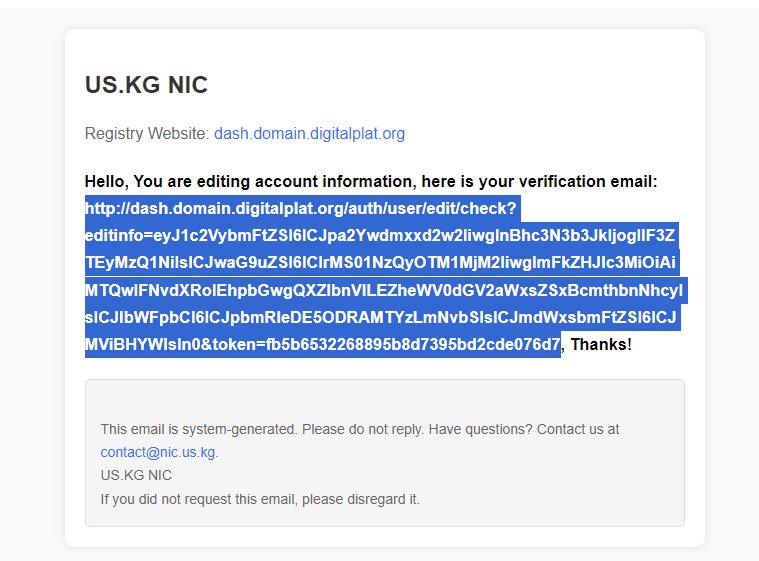Click the US.KG NIC heading at top
The image size is (759, 561).
coord(146,85)
